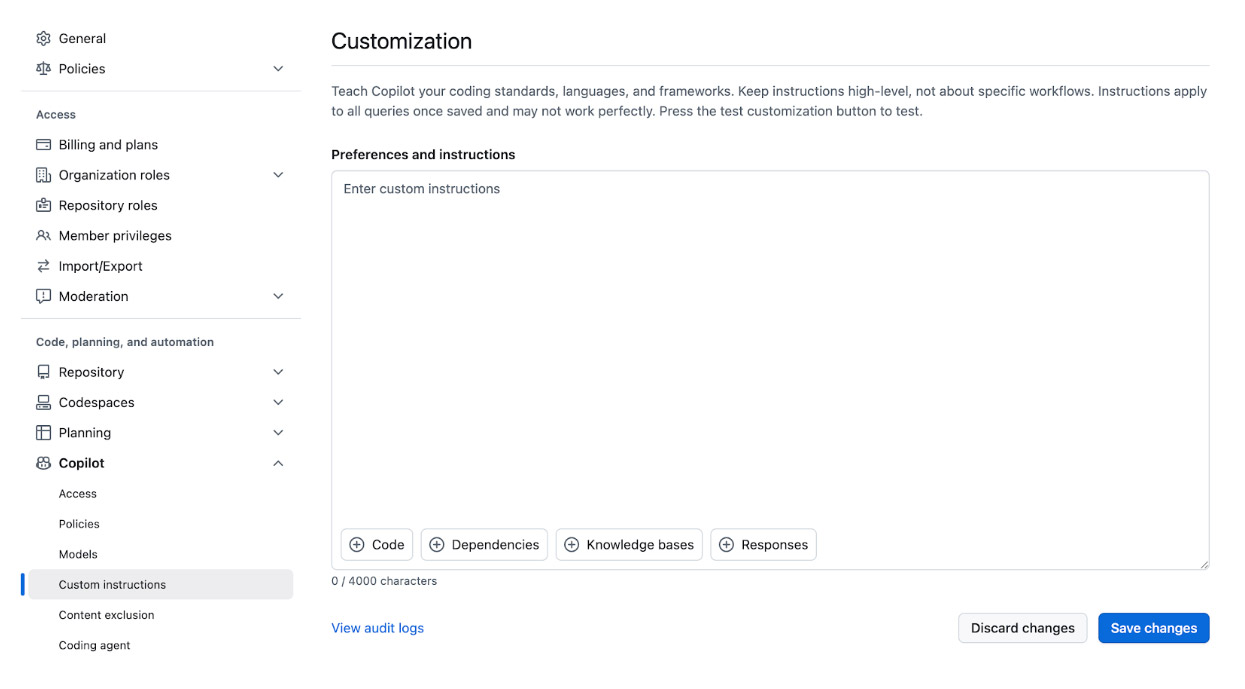The height and width of the screenshot is (689, 1245).
Task: Expand the Moderation section
Action: point(278,296)
